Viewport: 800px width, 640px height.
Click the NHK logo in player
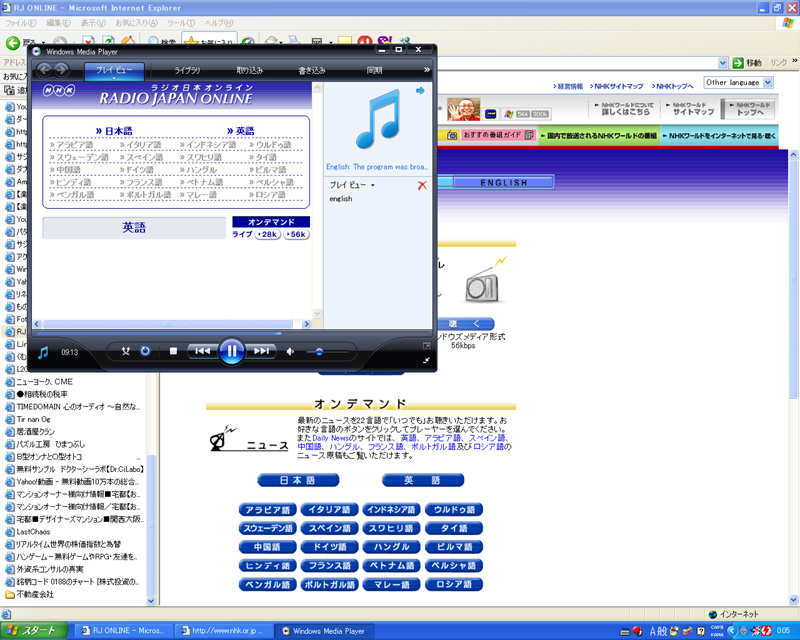coord(59,91)
